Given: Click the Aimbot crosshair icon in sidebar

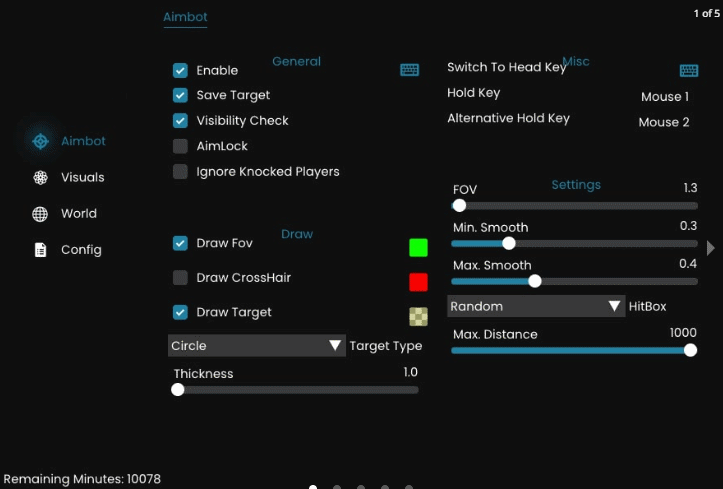Looking at the screenshot, I should 40,142.
